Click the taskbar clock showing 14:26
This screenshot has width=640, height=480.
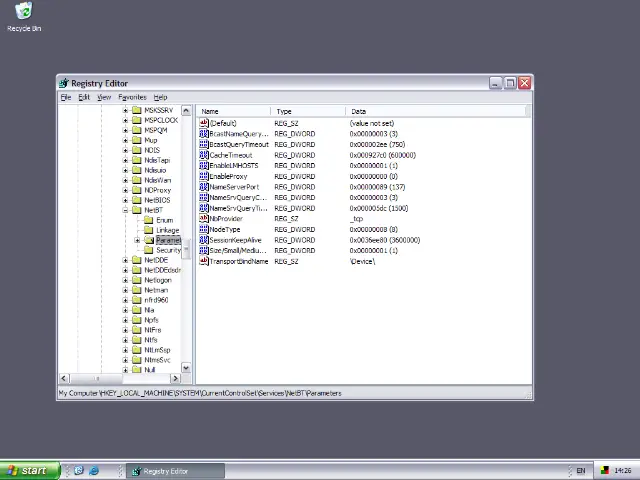click(622, 471)
